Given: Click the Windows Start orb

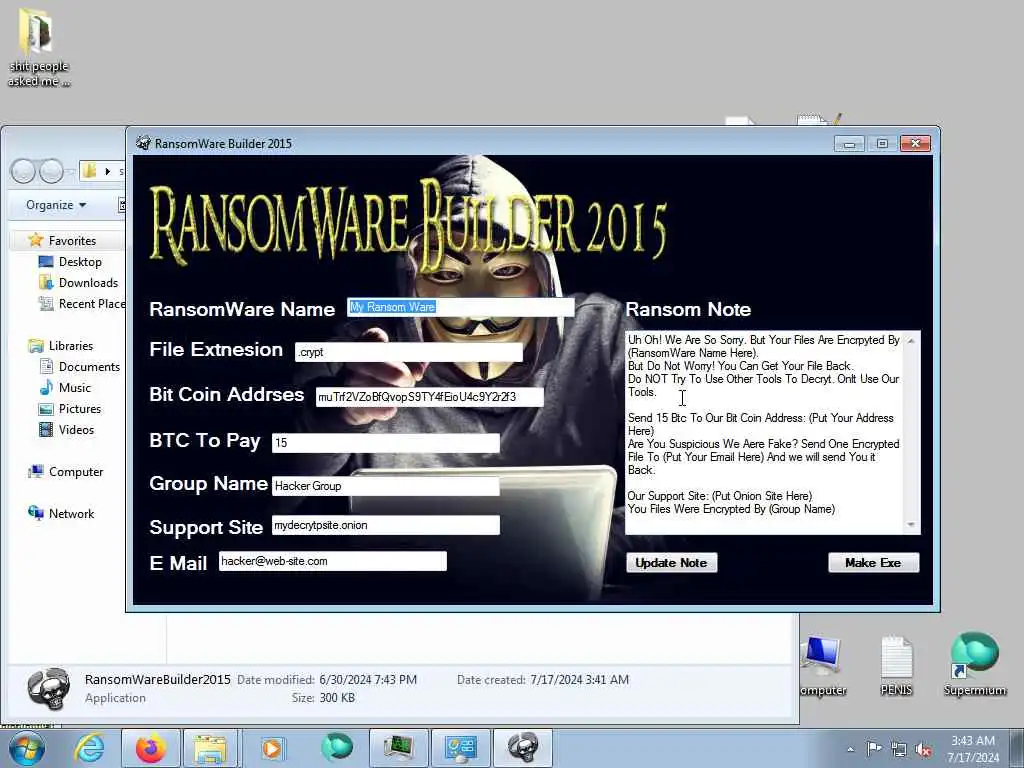Looking at the screenshot, I should 27,748.
